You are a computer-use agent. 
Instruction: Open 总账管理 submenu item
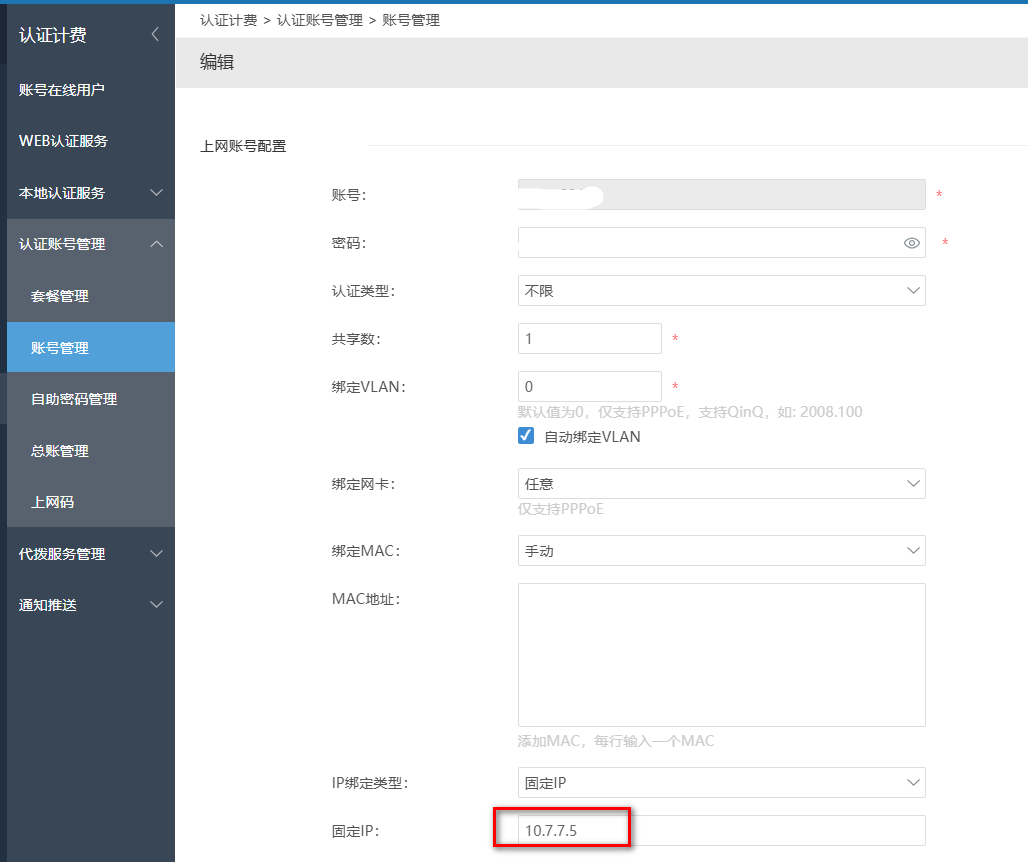point(60,451)
